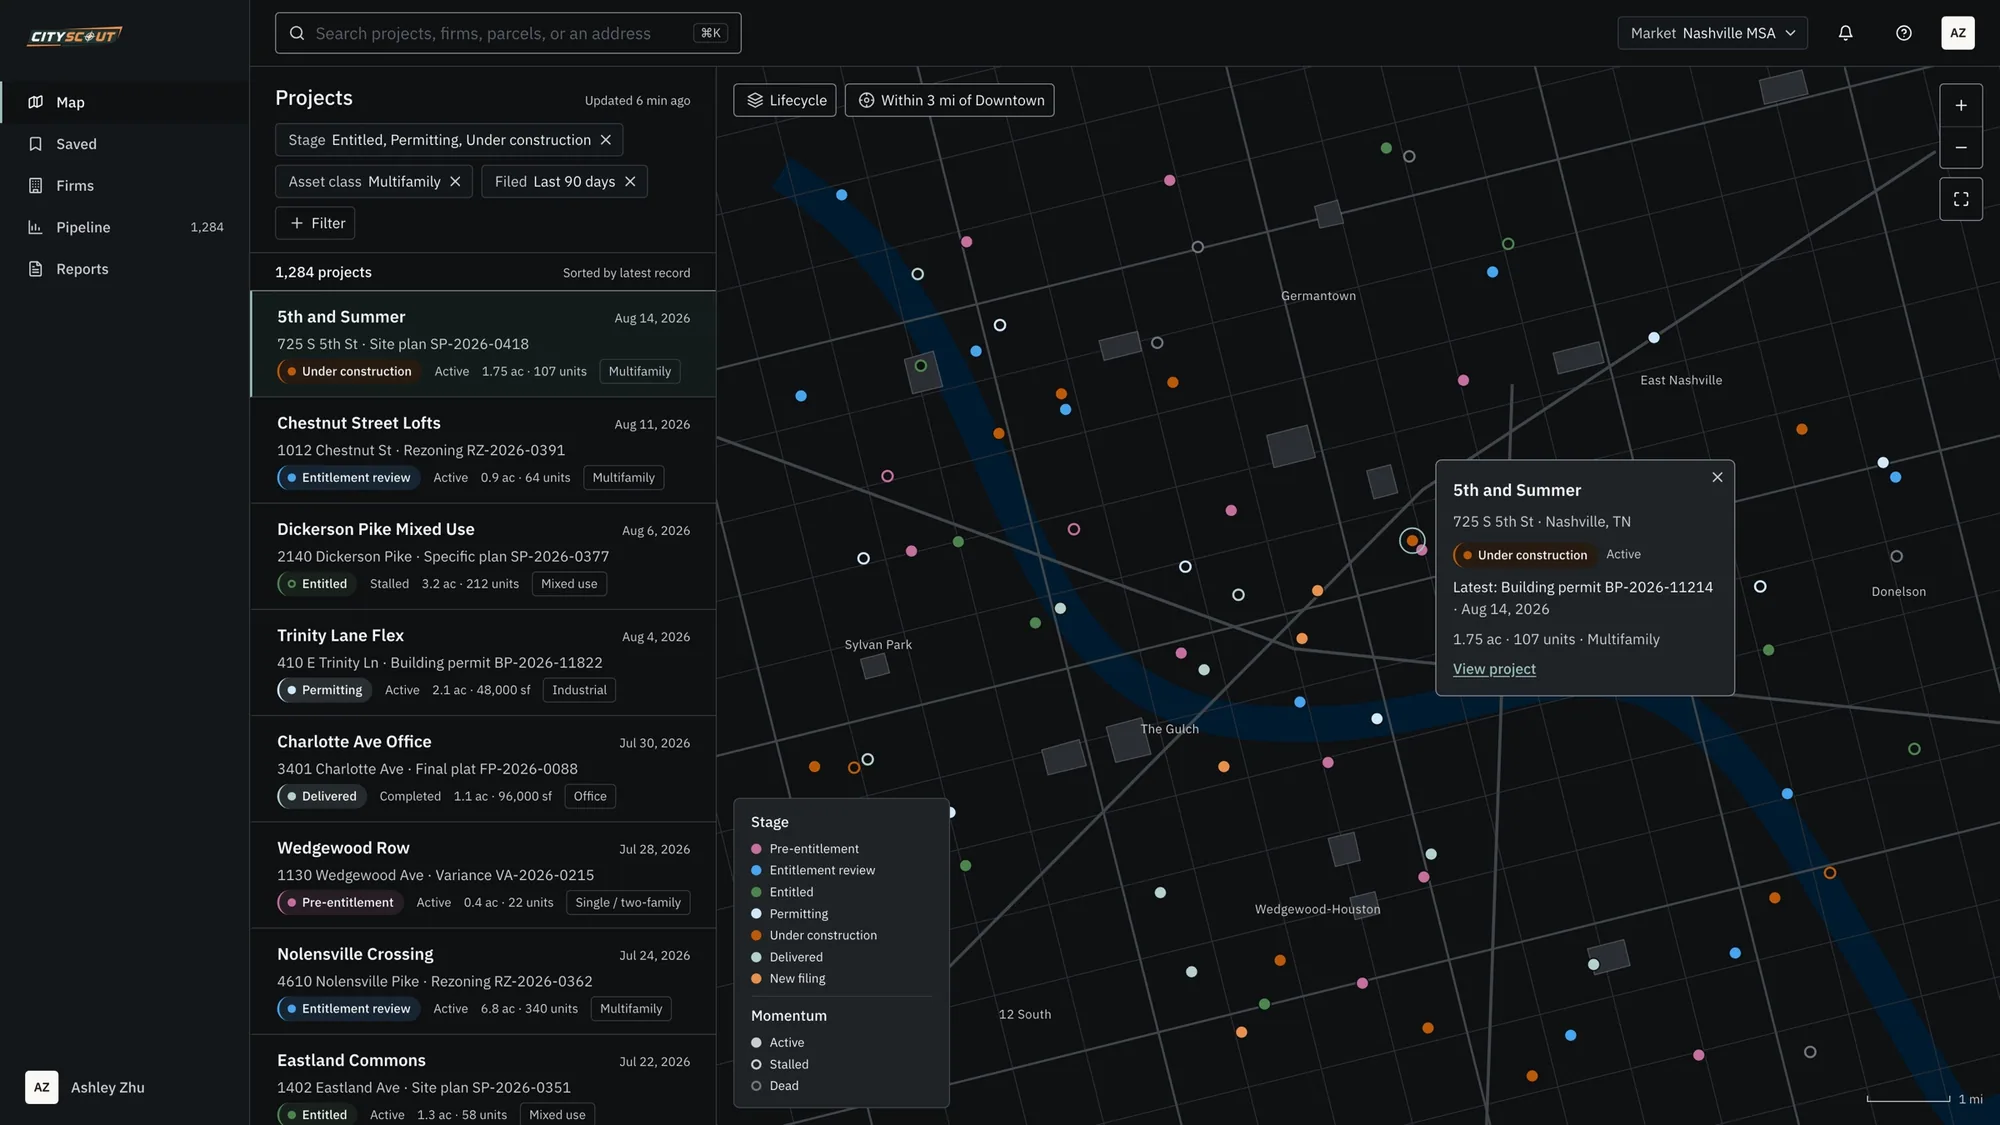Click the CityScout logo
The height and width of the screenshot is (1125, 2000).
pos(75,36)
